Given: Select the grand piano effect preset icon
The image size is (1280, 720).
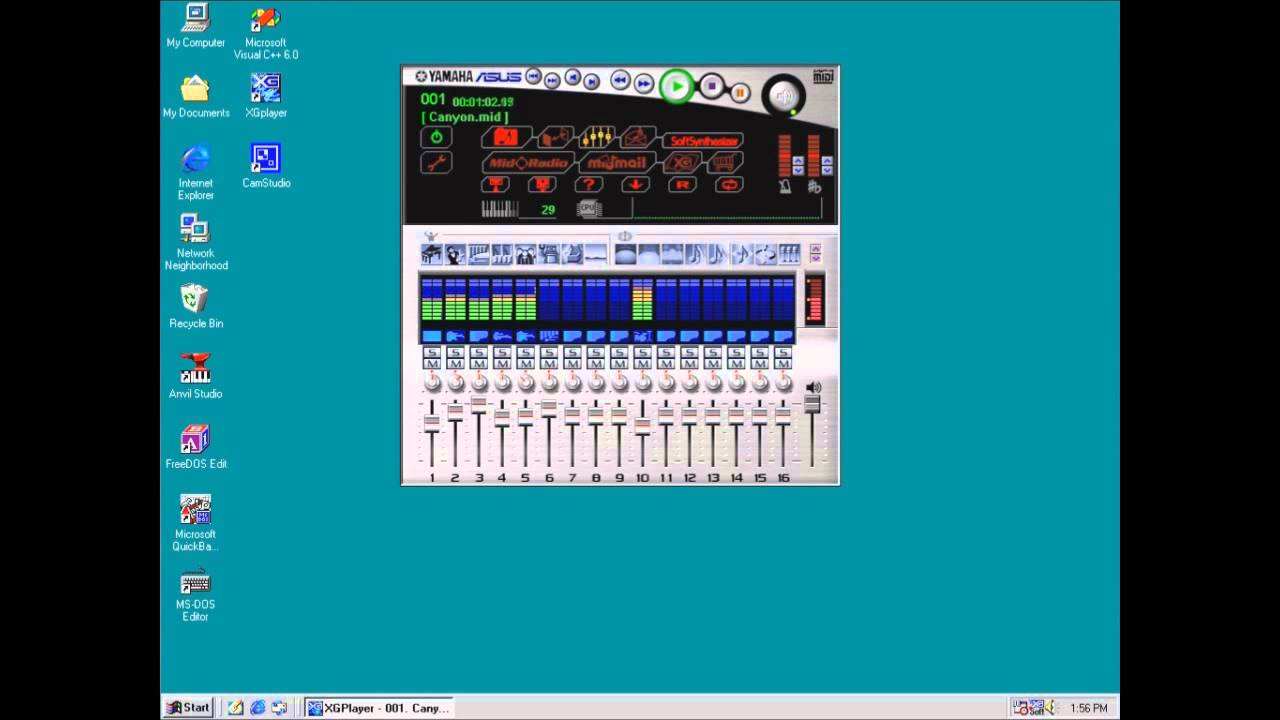Looking at the screenshot, I should [432, 254].
